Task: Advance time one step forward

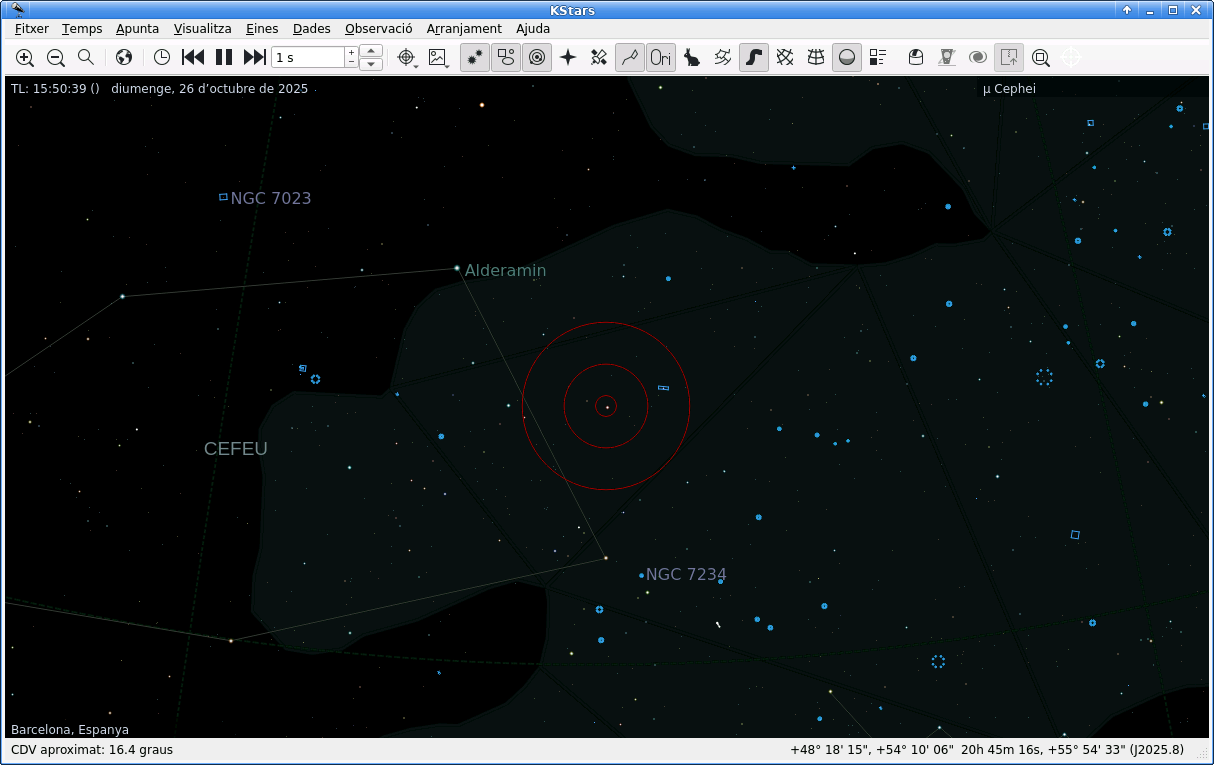Action: point(254,57)
